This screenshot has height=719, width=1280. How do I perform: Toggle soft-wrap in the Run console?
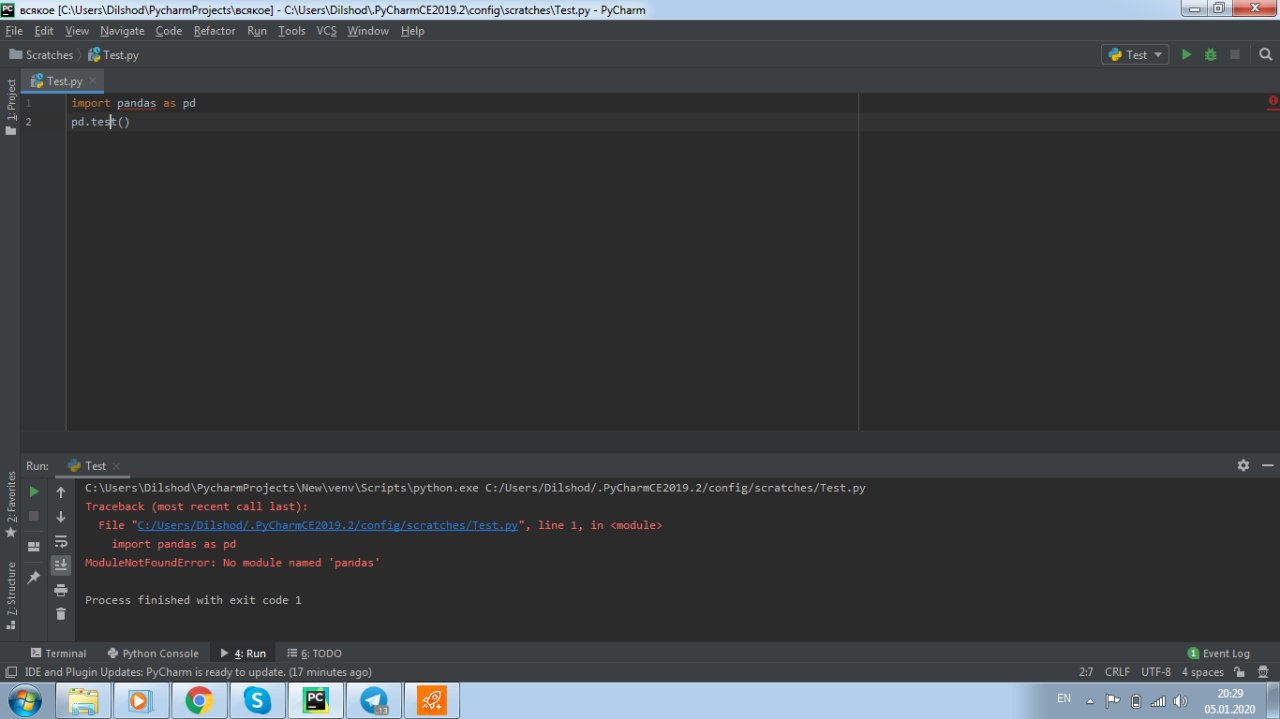tap(61, 541)
